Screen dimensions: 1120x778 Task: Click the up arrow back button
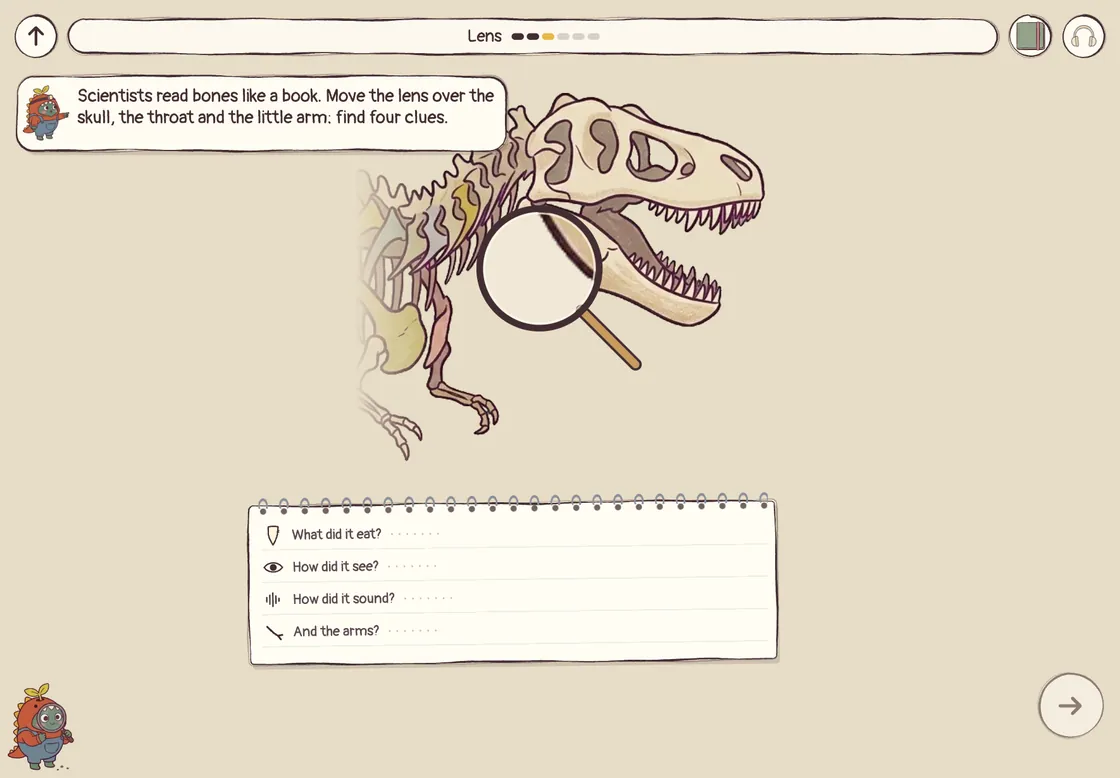tap(36, 36)
